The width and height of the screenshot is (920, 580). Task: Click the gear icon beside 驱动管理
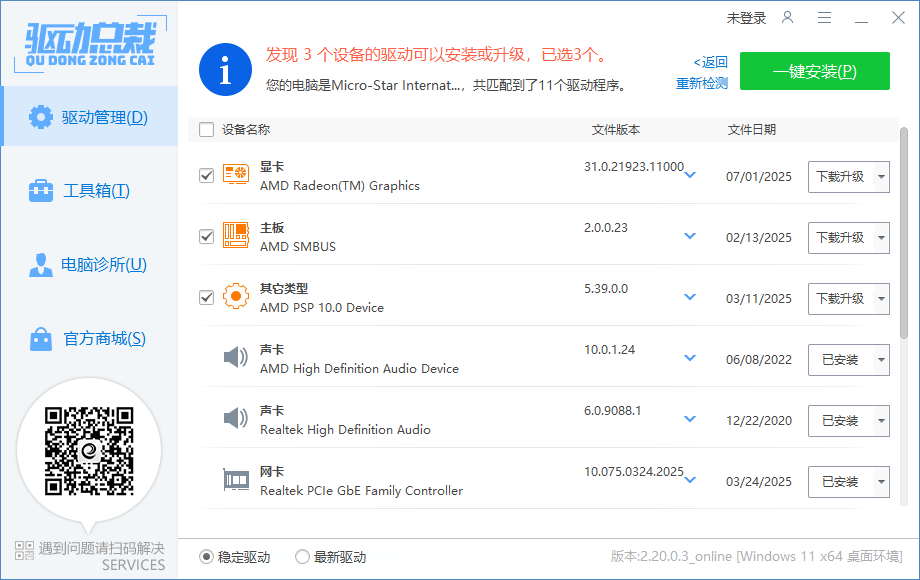40,117
